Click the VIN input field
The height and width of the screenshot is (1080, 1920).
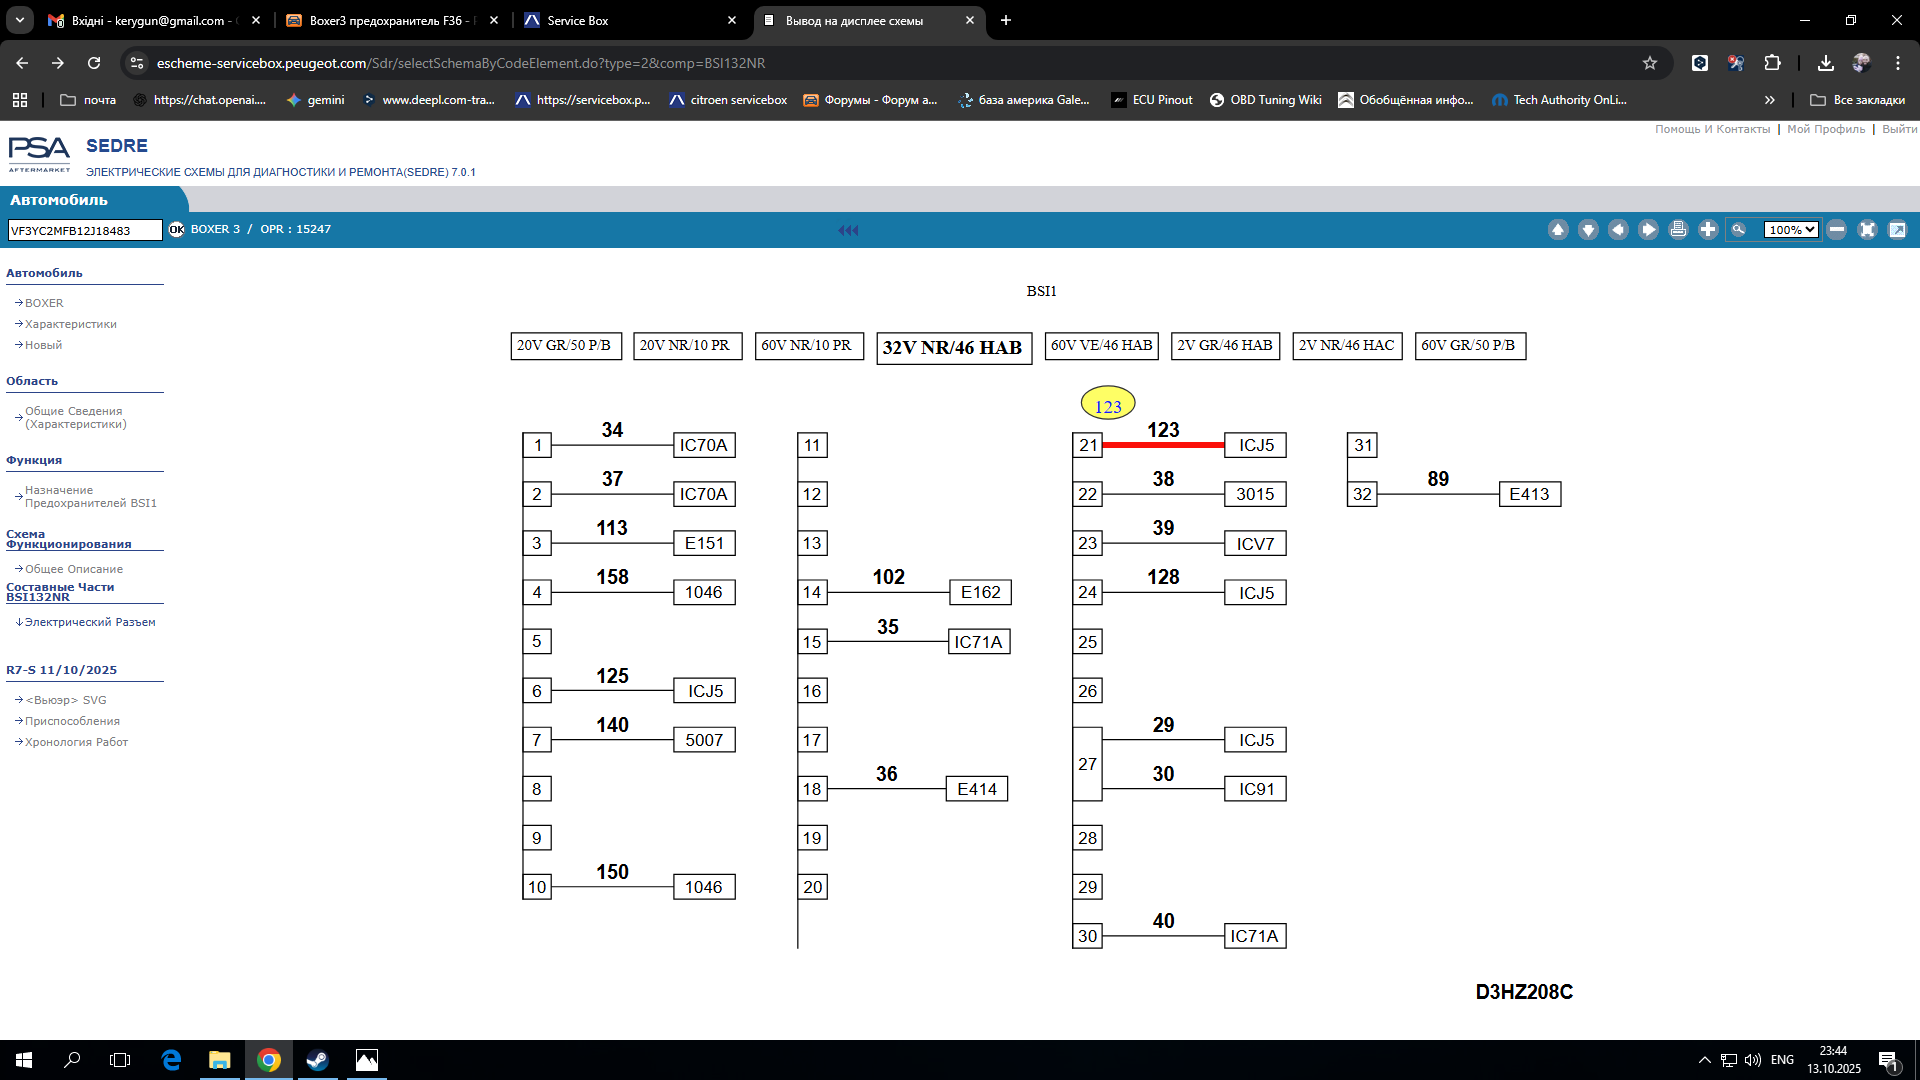point(84,231)
